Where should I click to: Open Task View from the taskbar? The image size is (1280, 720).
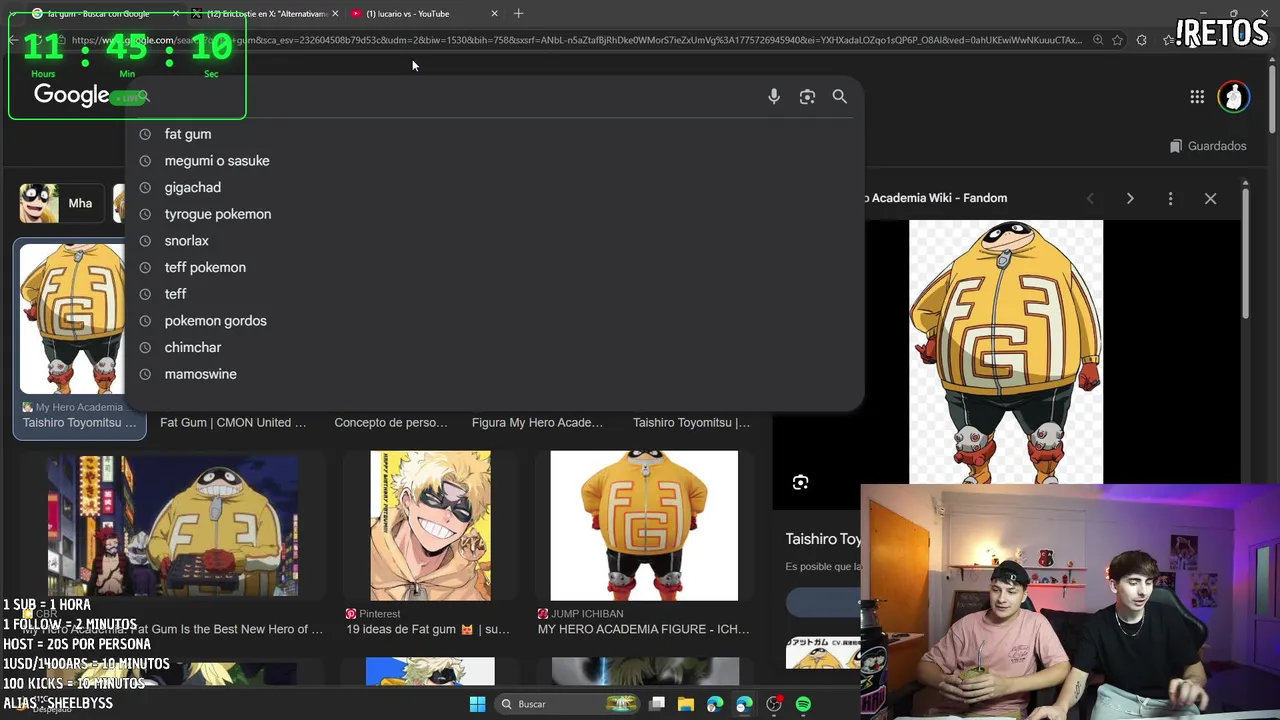657,704
